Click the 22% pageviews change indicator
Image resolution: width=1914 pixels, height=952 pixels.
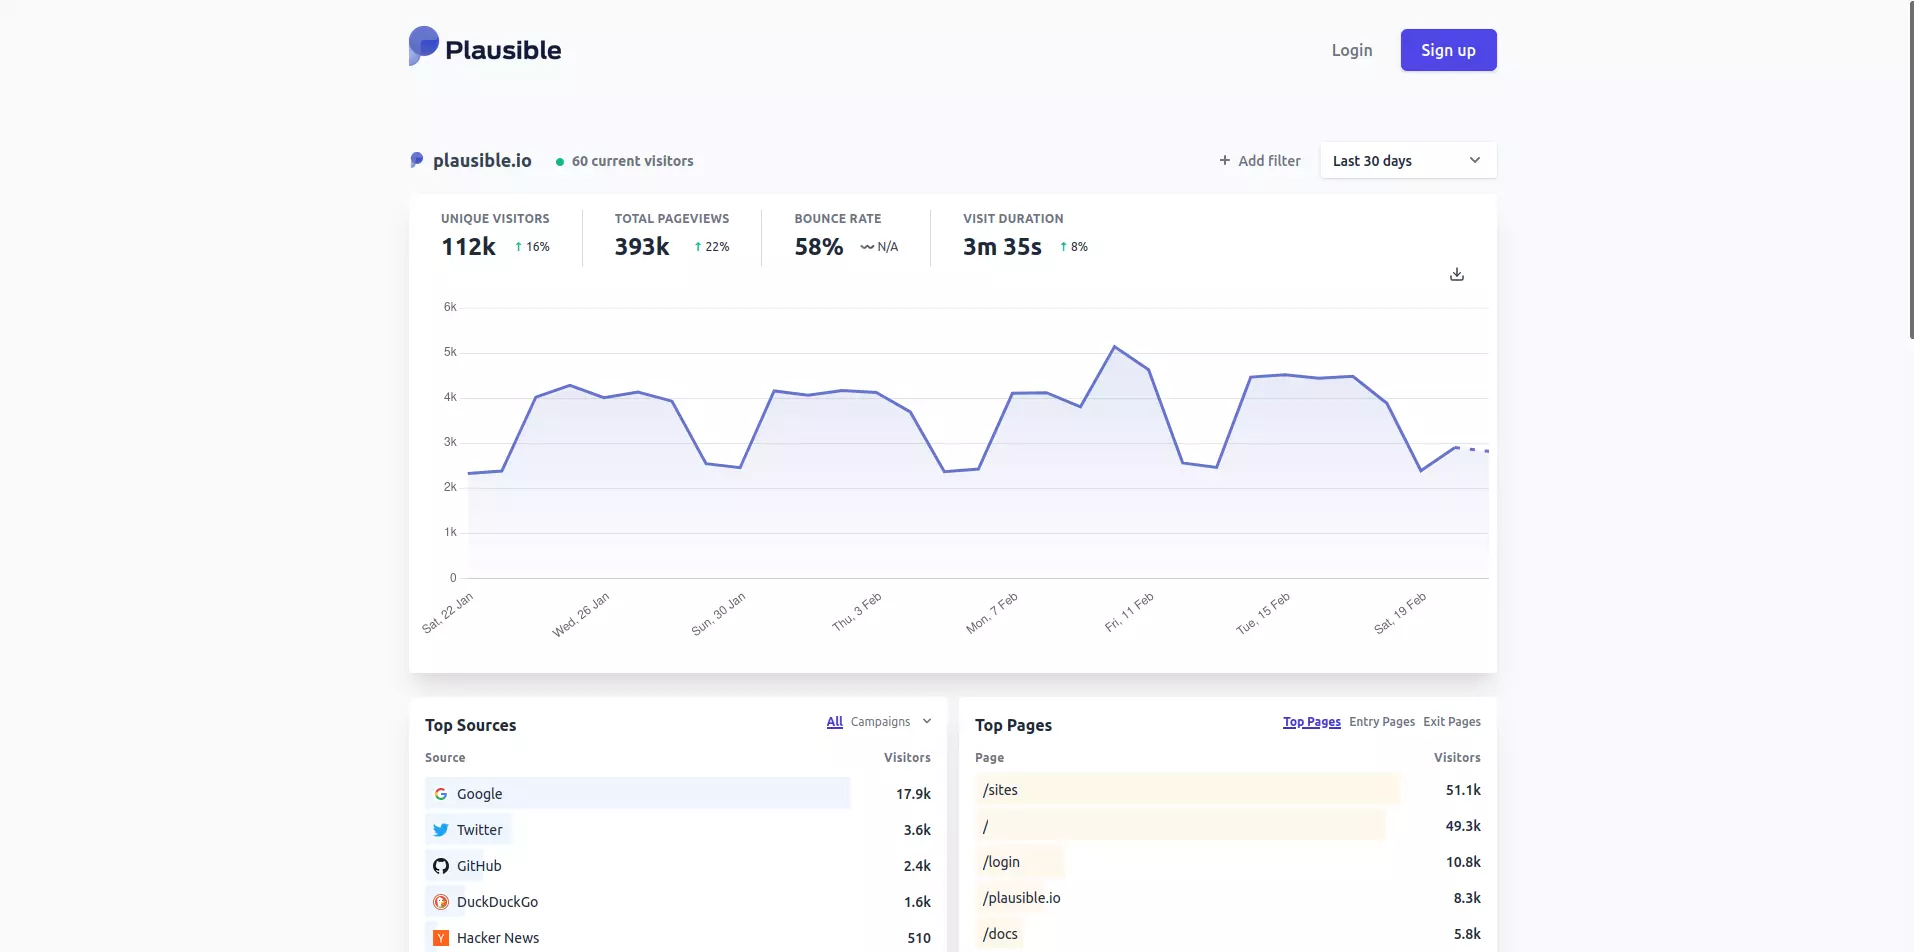[x=712, y=247]
